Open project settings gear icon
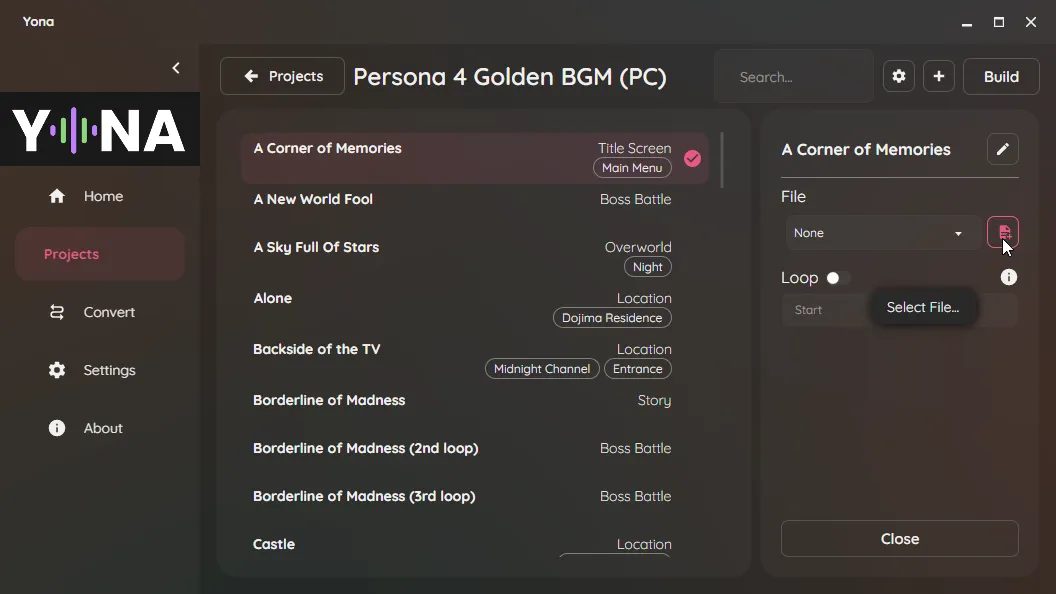 [898, 77]
